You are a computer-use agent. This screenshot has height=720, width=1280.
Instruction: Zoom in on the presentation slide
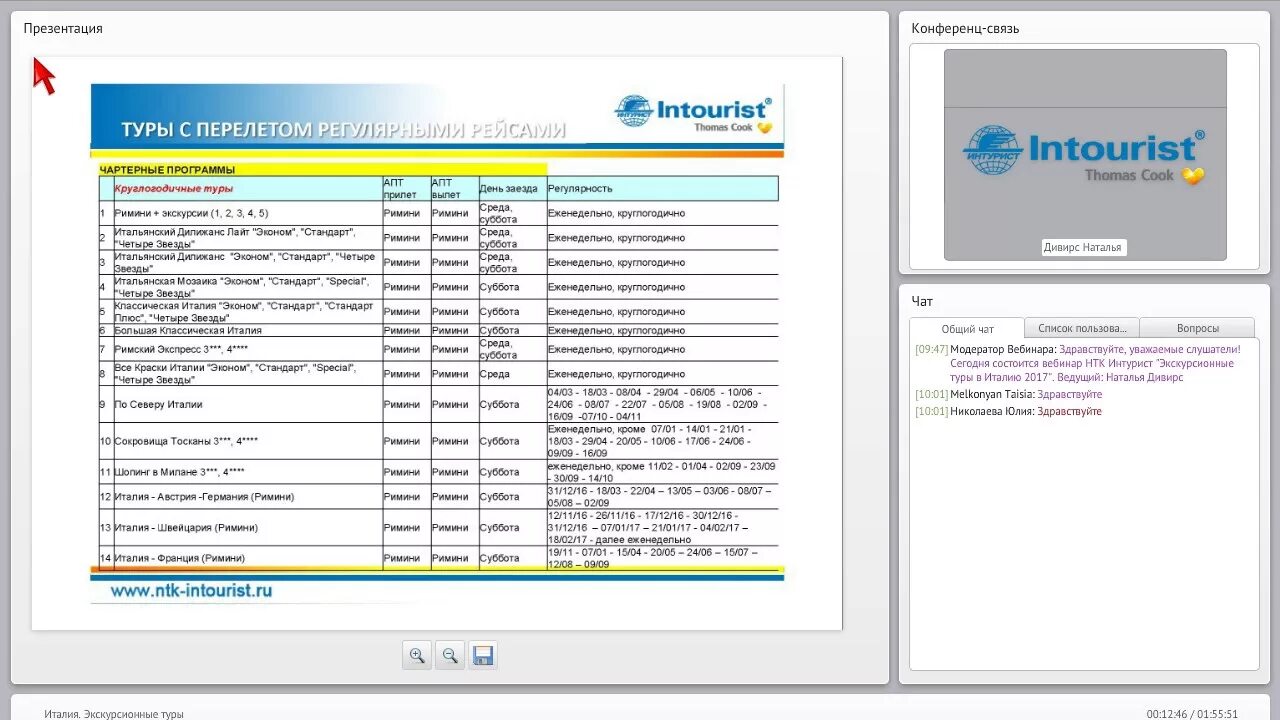(x=417, y=656)
